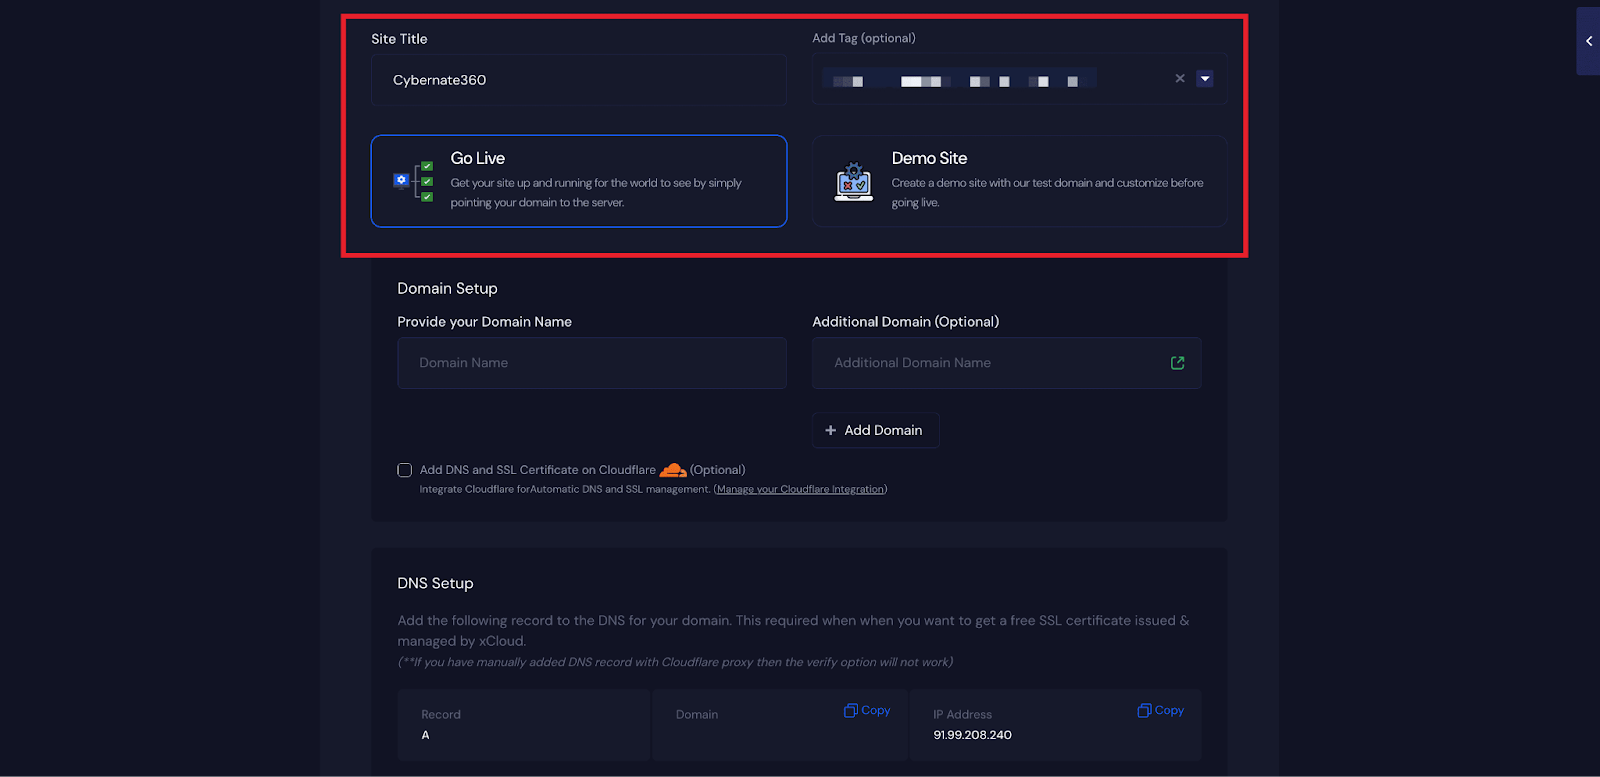The width and height of the screenshot is (1600, 777).
Task: Click the Add Domain button
Action: coord(875,430)
